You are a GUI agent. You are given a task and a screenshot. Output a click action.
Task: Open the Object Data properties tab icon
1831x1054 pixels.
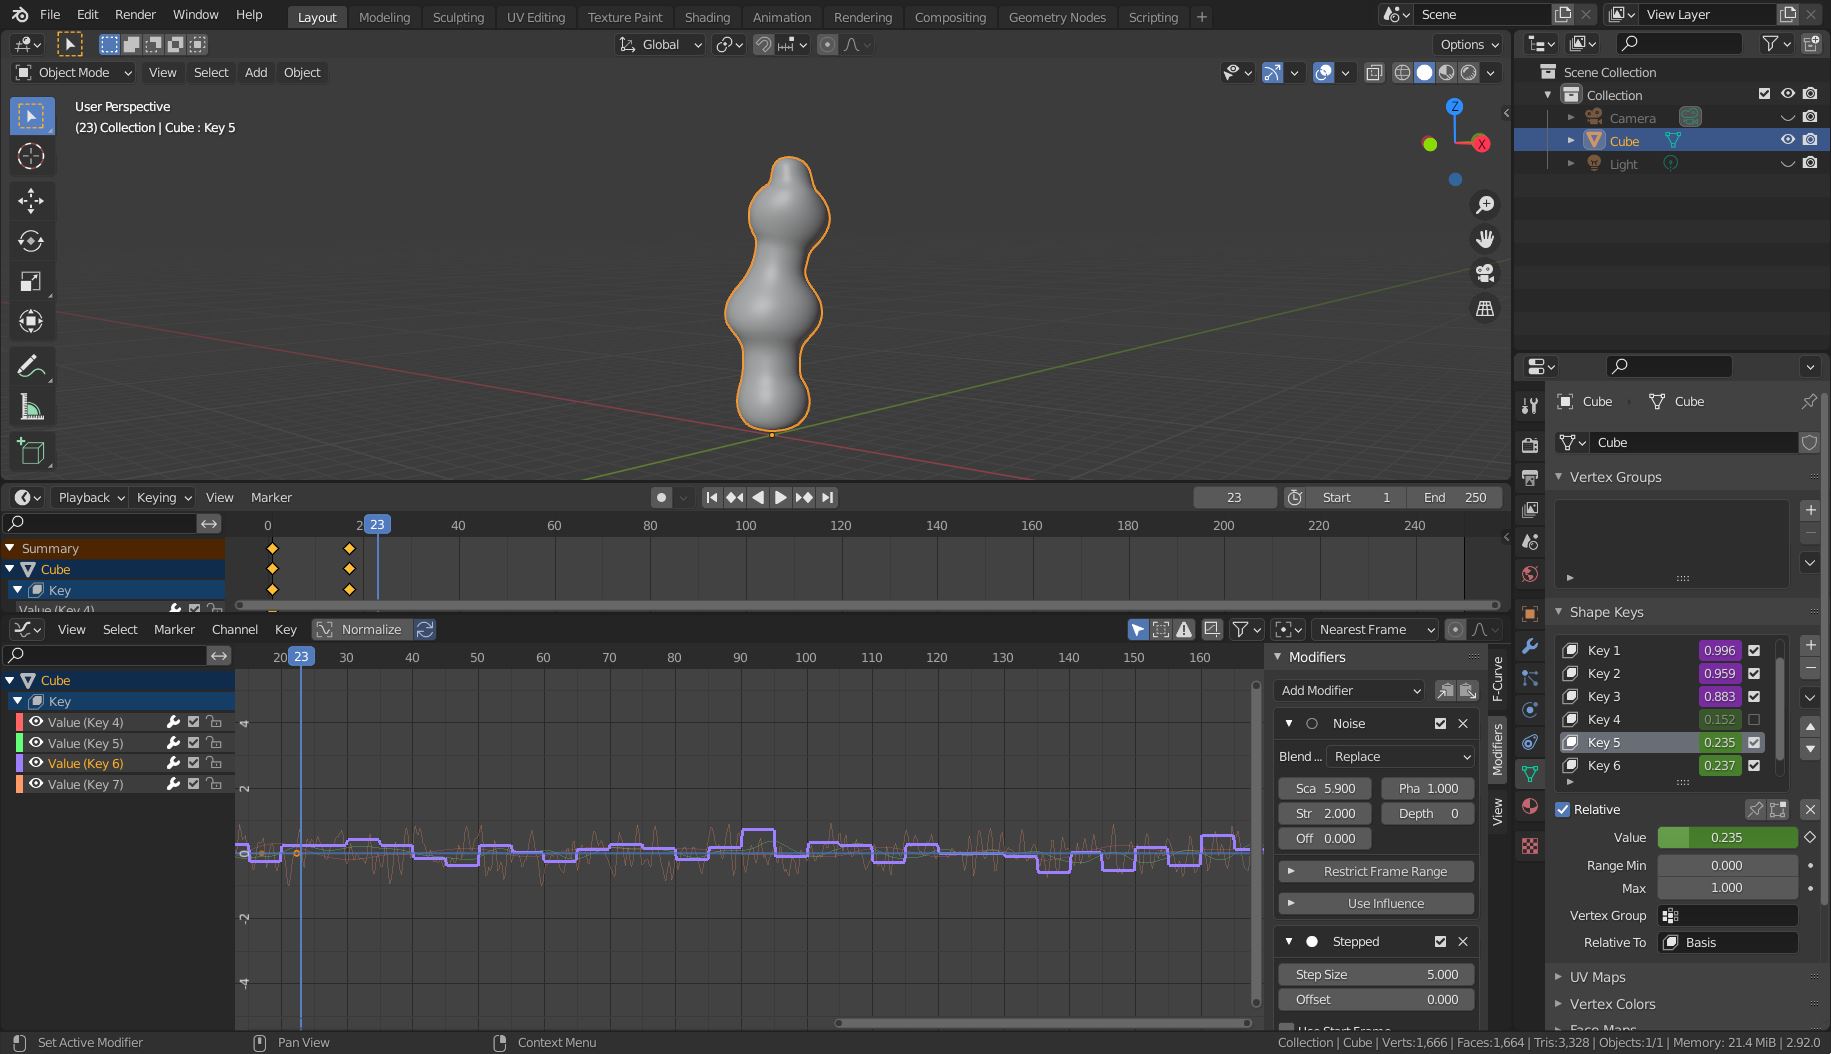pos(1529,774)
